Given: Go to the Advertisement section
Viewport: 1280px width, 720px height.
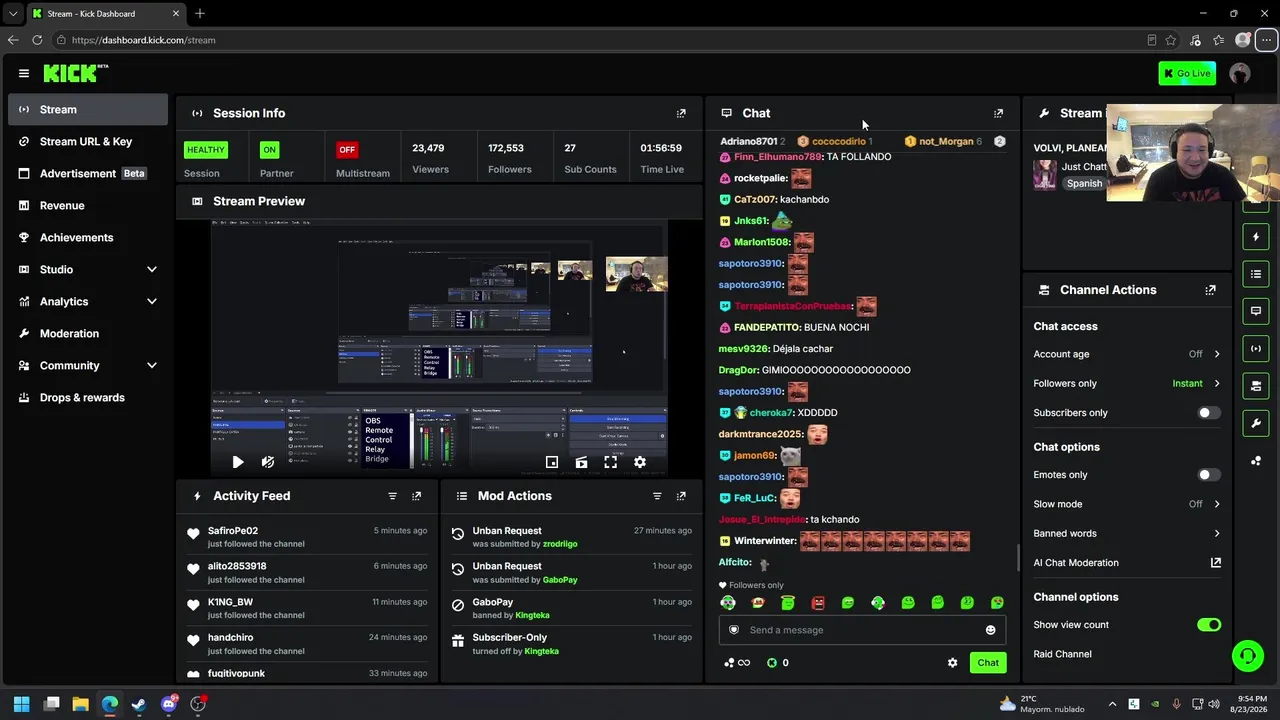Looking at the screenshot, I should (88, 174).
